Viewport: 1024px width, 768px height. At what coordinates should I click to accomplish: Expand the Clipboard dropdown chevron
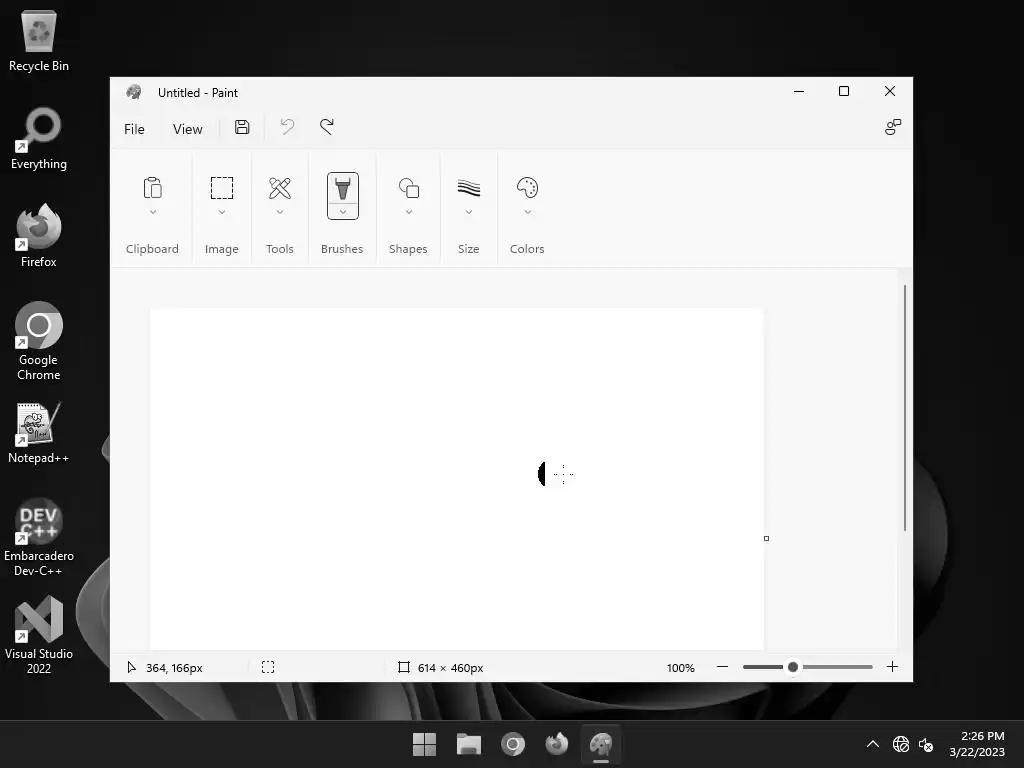(x=153, y=212)
